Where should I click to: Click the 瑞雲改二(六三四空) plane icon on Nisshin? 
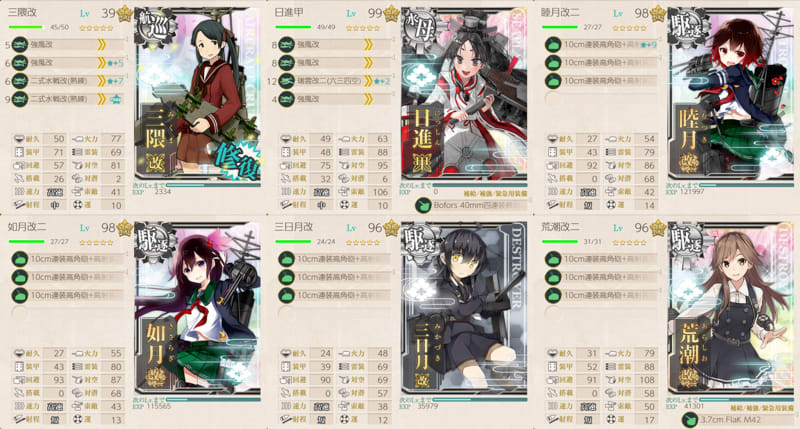point(287,81)
